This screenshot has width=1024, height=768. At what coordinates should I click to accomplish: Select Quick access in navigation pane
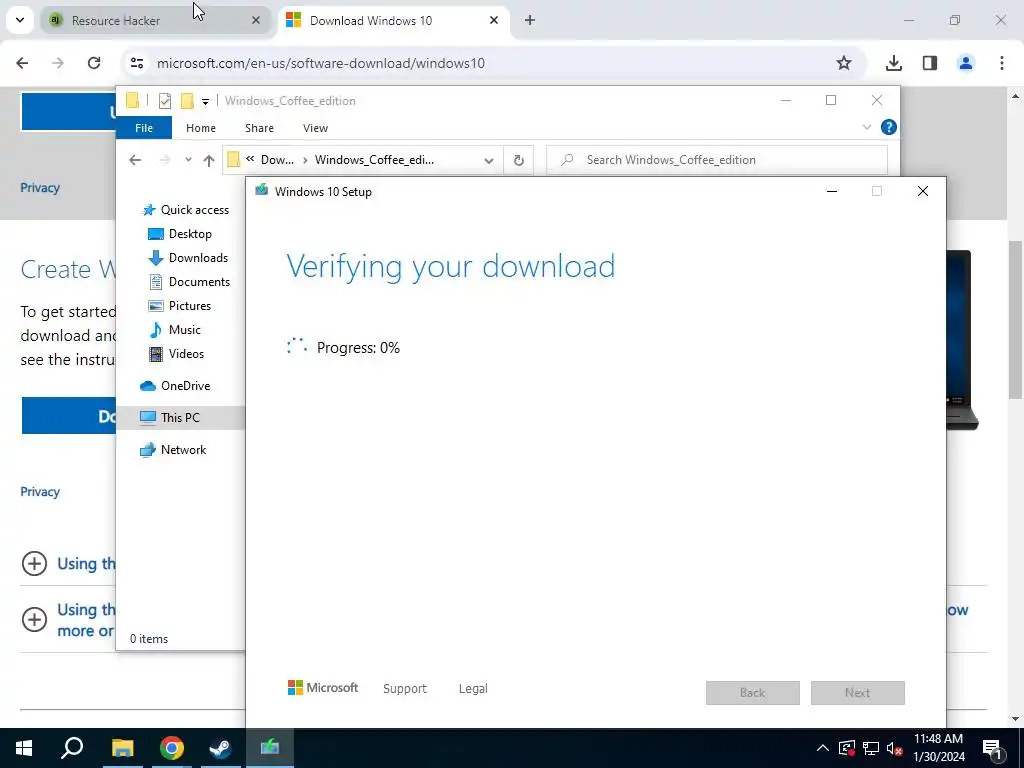pyautogui.click(x=185, y=210)
